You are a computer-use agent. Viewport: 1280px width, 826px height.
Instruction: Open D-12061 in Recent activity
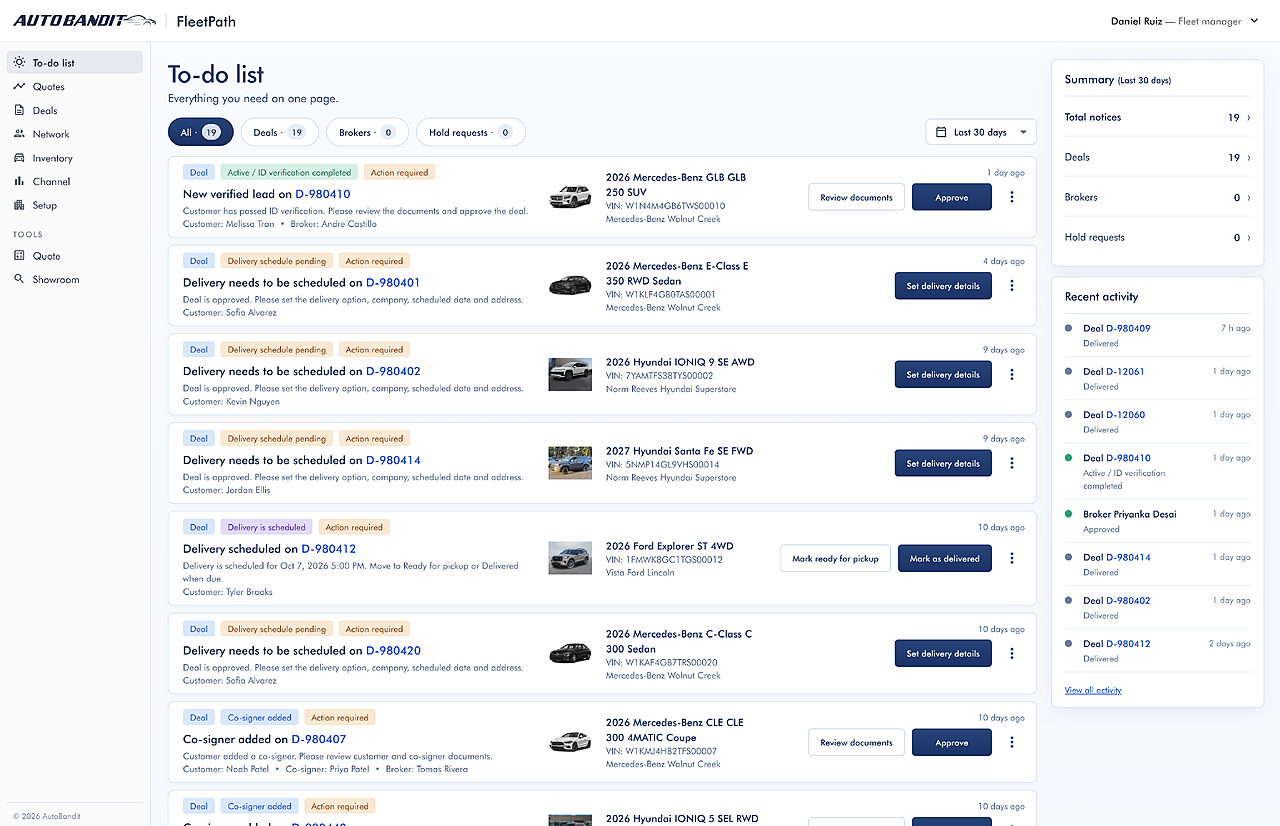(x=1125, y=371)
